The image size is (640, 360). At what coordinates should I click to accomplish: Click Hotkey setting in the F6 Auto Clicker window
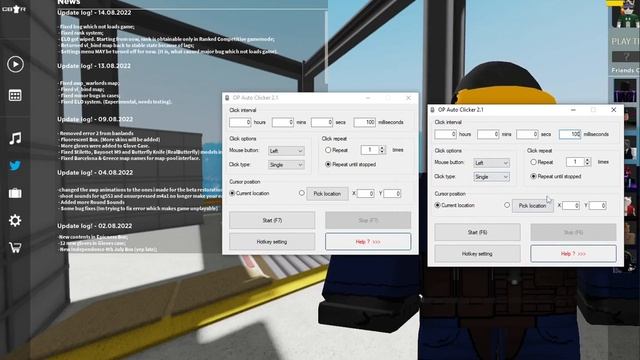coord(478,254)
